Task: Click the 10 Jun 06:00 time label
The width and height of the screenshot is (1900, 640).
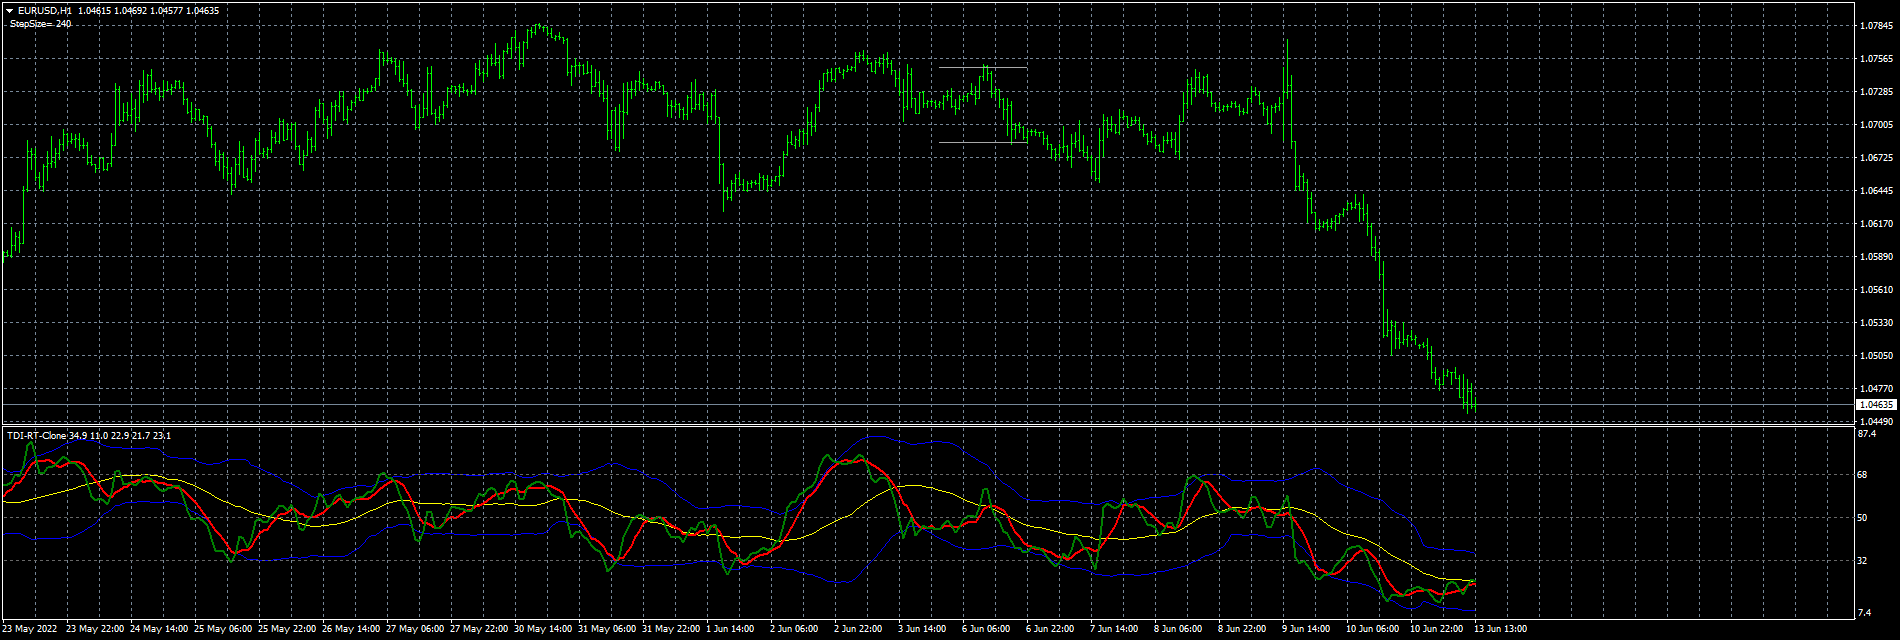Action: pos(1373,629)
